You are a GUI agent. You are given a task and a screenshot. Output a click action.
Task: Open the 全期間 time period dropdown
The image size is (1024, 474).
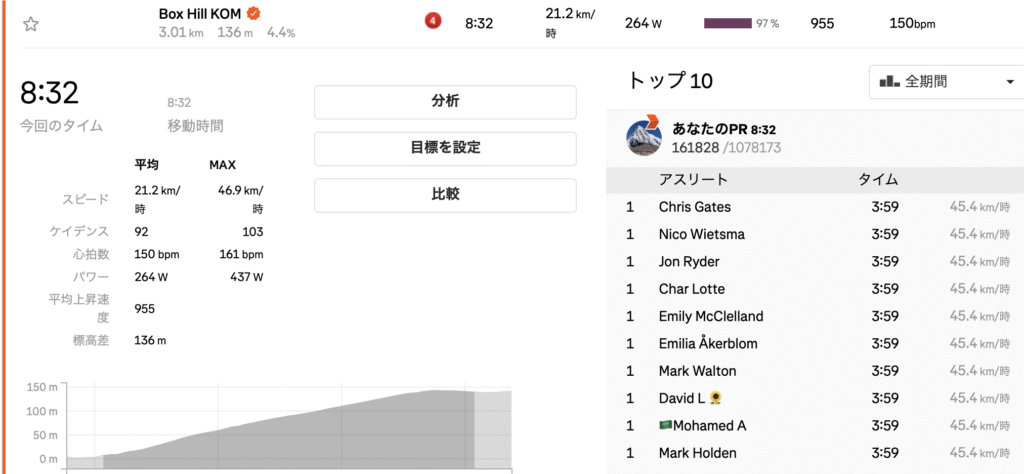coord(945,82)
